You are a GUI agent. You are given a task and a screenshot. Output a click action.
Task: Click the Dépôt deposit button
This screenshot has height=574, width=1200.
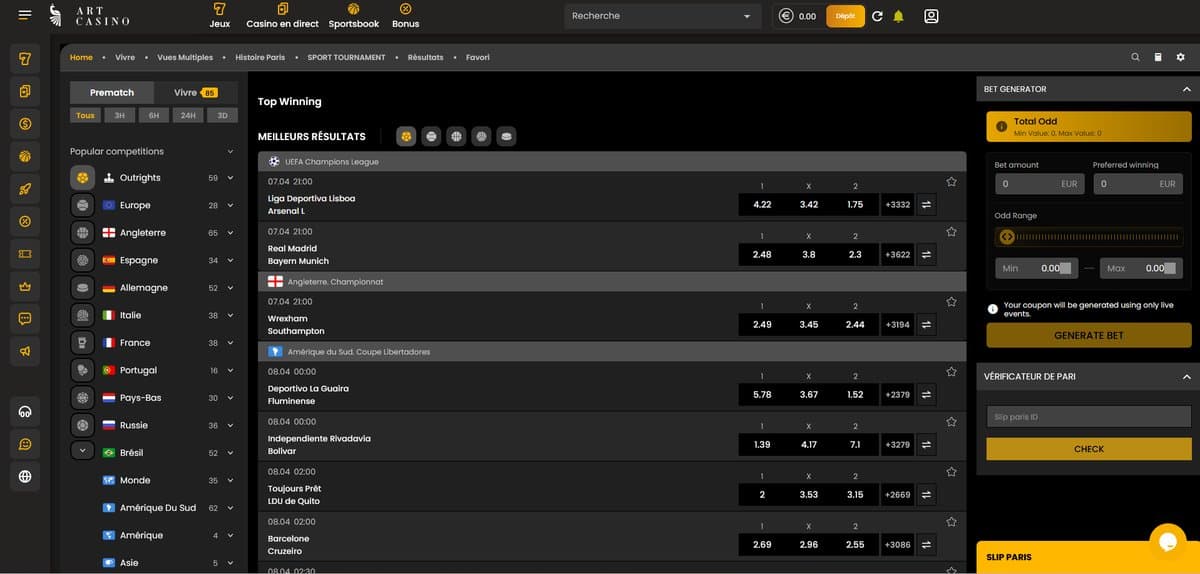coord(845,16)
